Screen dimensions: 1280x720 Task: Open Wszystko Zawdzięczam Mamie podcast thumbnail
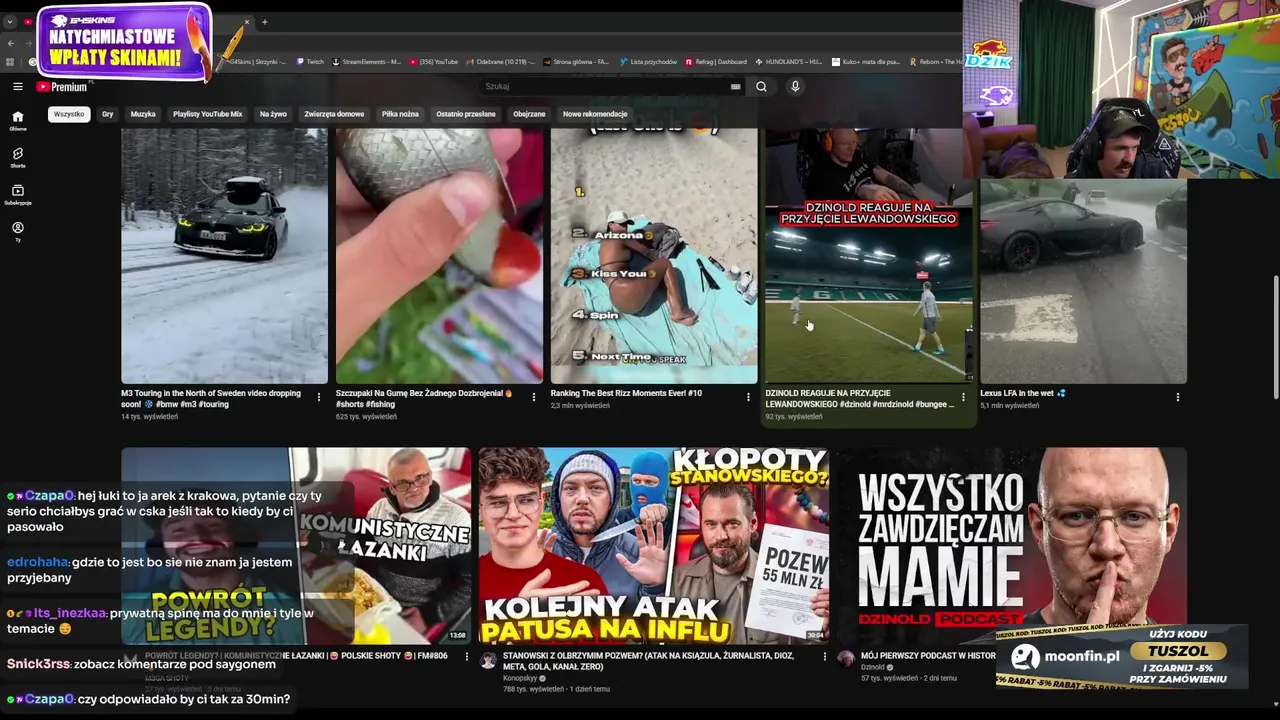[1011, 546]
